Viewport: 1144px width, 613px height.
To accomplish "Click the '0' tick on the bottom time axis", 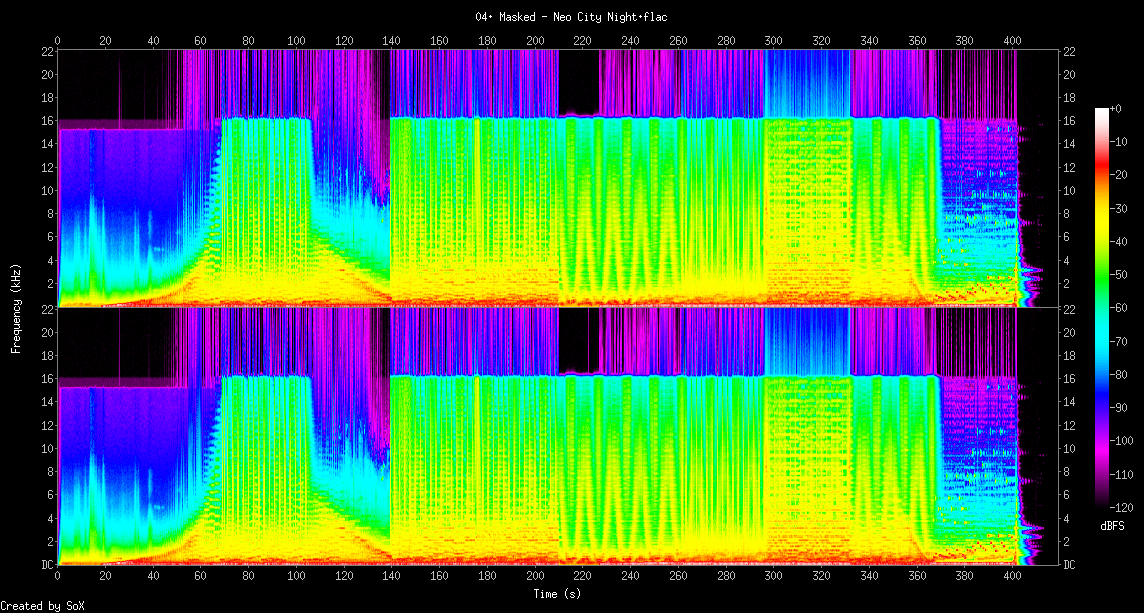I will [58, 577].
